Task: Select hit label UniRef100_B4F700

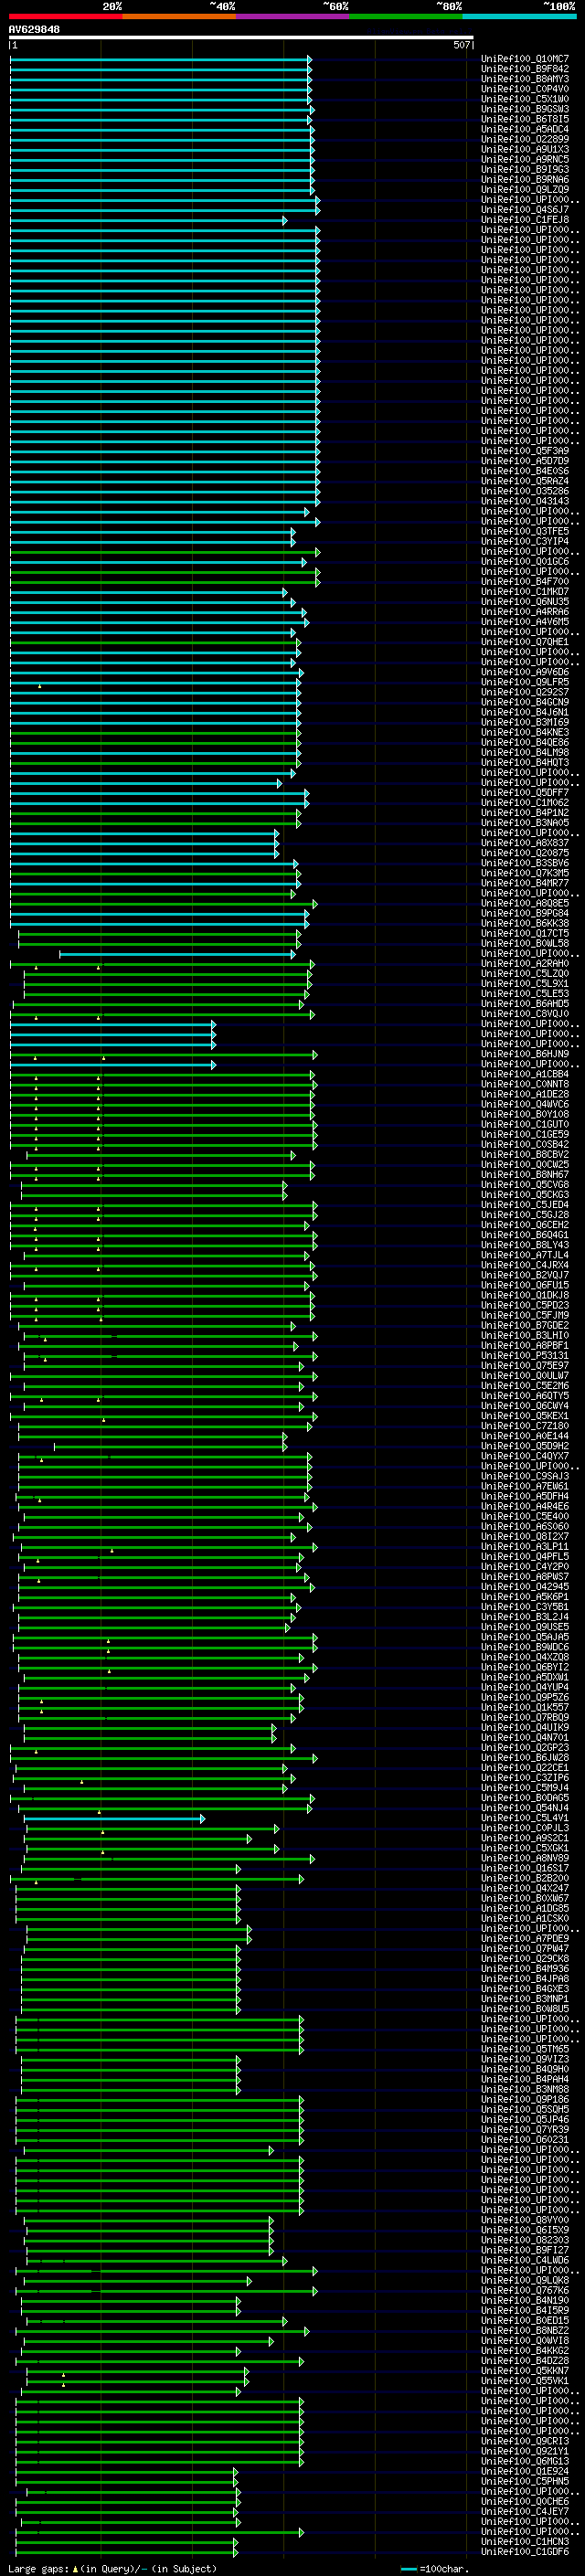Action: pyautogui.click(x=525, y=581)
